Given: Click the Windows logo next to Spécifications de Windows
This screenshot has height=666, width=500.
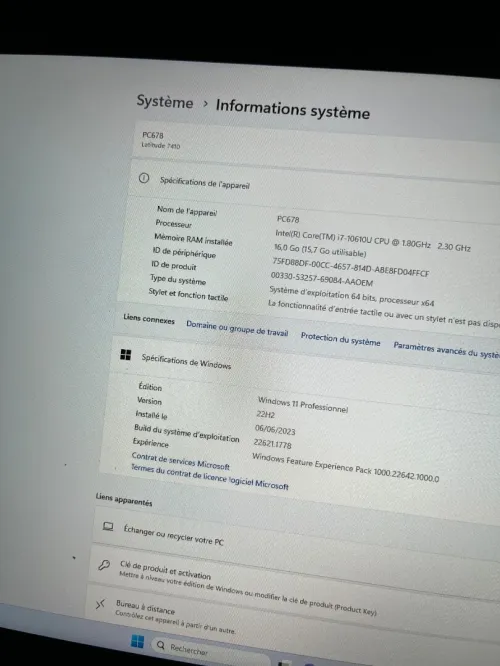Looking at the screenshot, I should pos(126,355).
